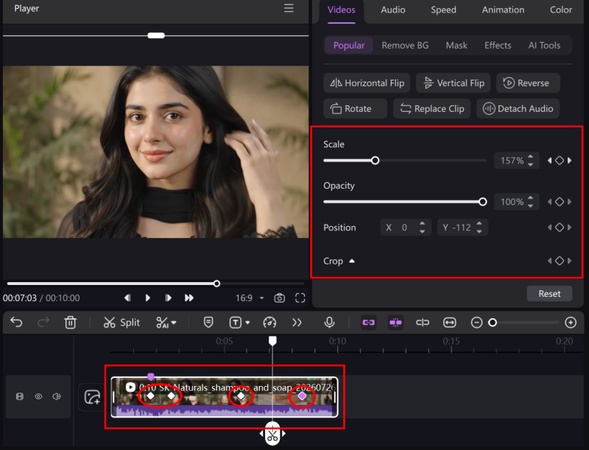Viewport: 589px width, 450px height.
Task: Toggle video track visibility eye
Action: click(x=38, y=397)
